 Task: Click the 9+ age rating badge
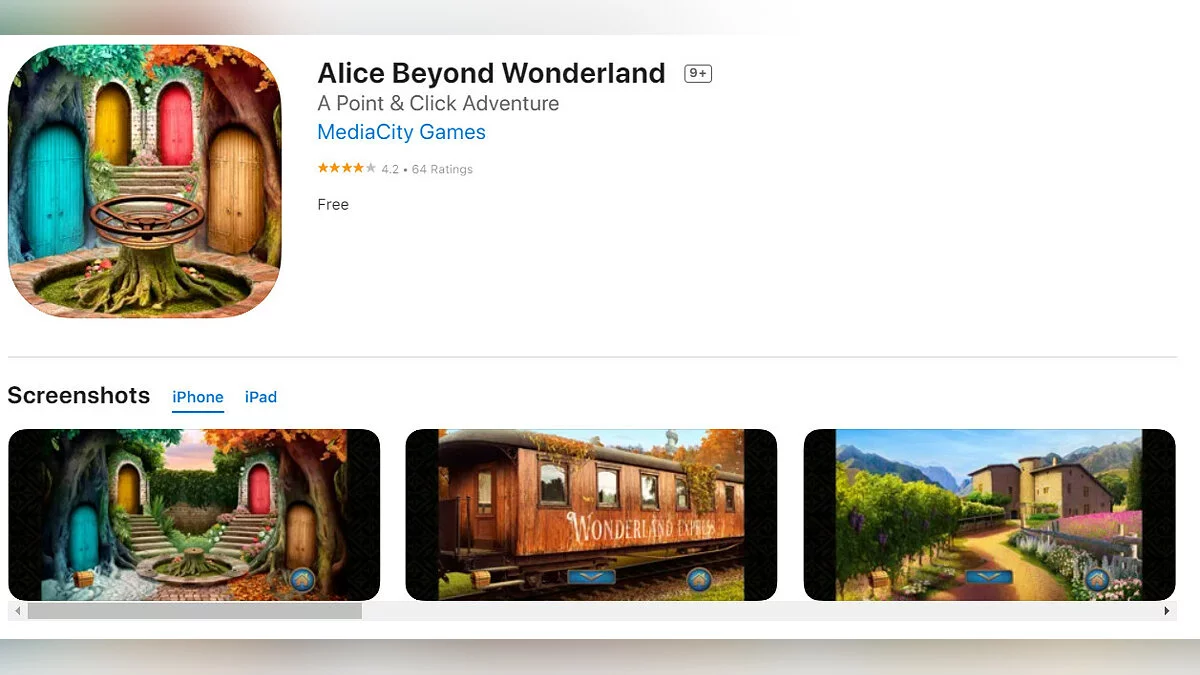698,73
